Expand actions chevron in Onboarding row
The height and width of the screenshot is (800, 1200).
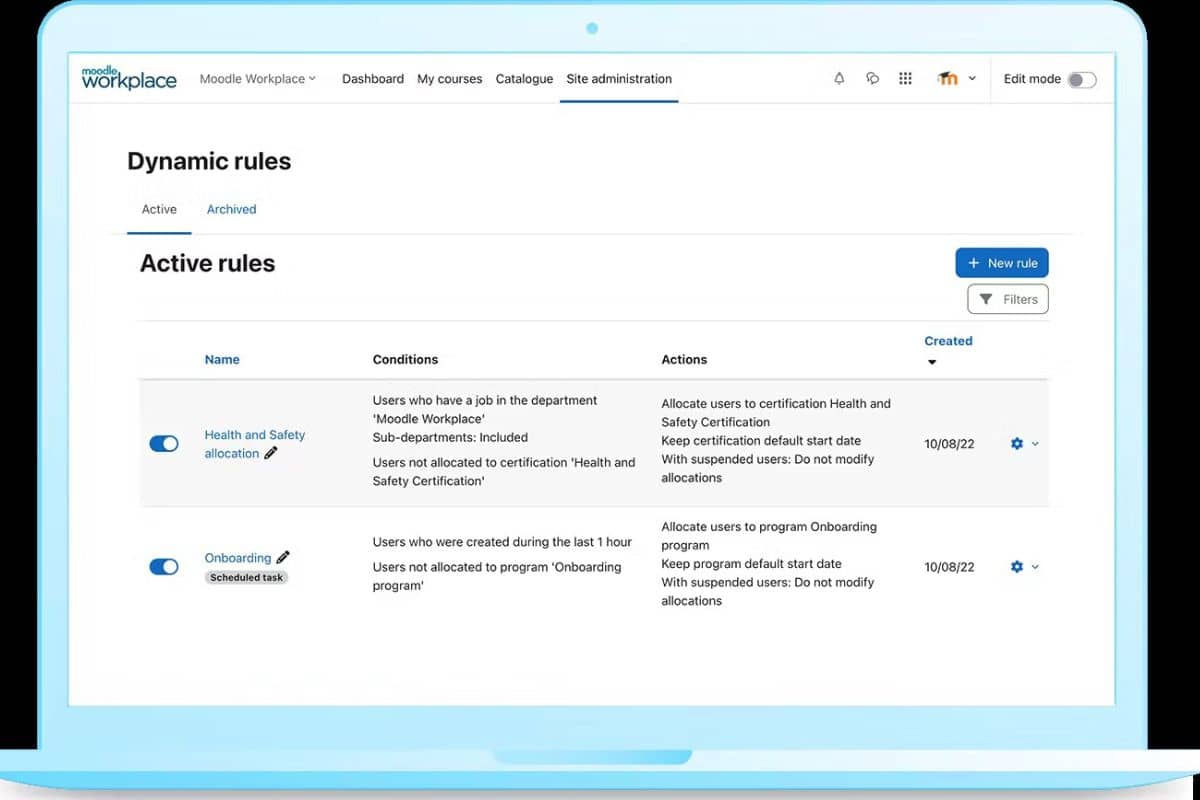(1035, 566)
